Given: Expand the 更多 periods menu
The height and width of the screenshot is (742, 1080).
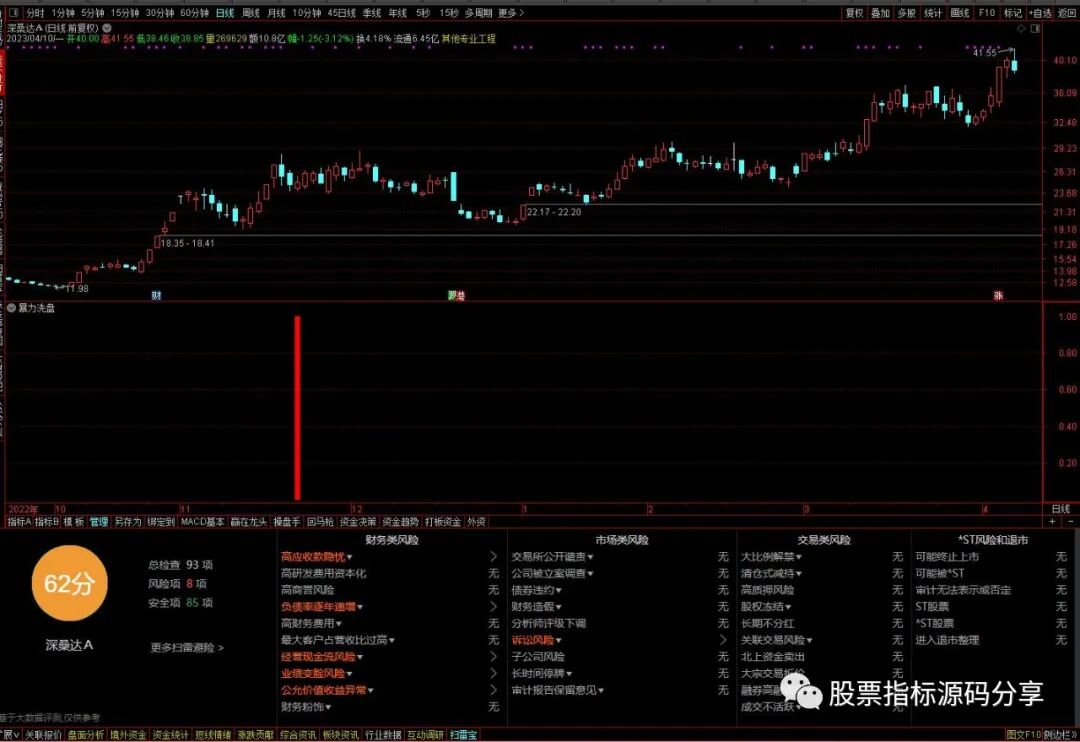Looking at the screenshot, I should click(x=510, y=12).
